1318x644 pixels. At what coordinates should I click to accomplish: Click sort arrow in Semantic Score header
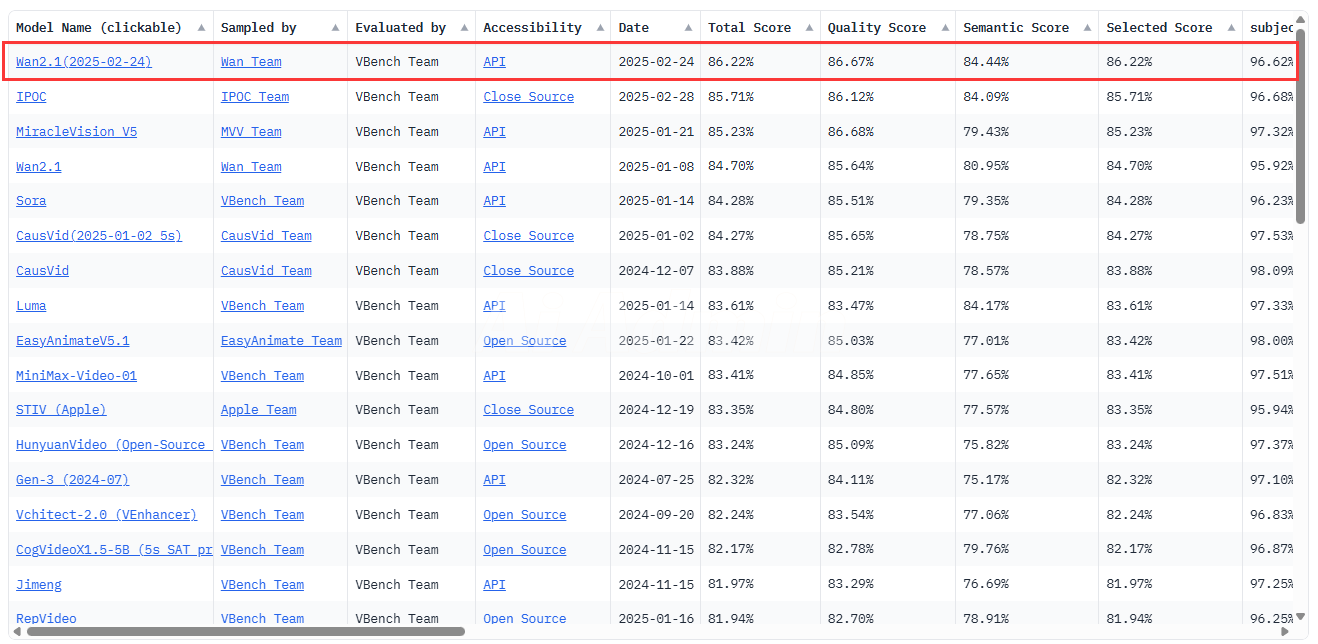point(1086,28)
